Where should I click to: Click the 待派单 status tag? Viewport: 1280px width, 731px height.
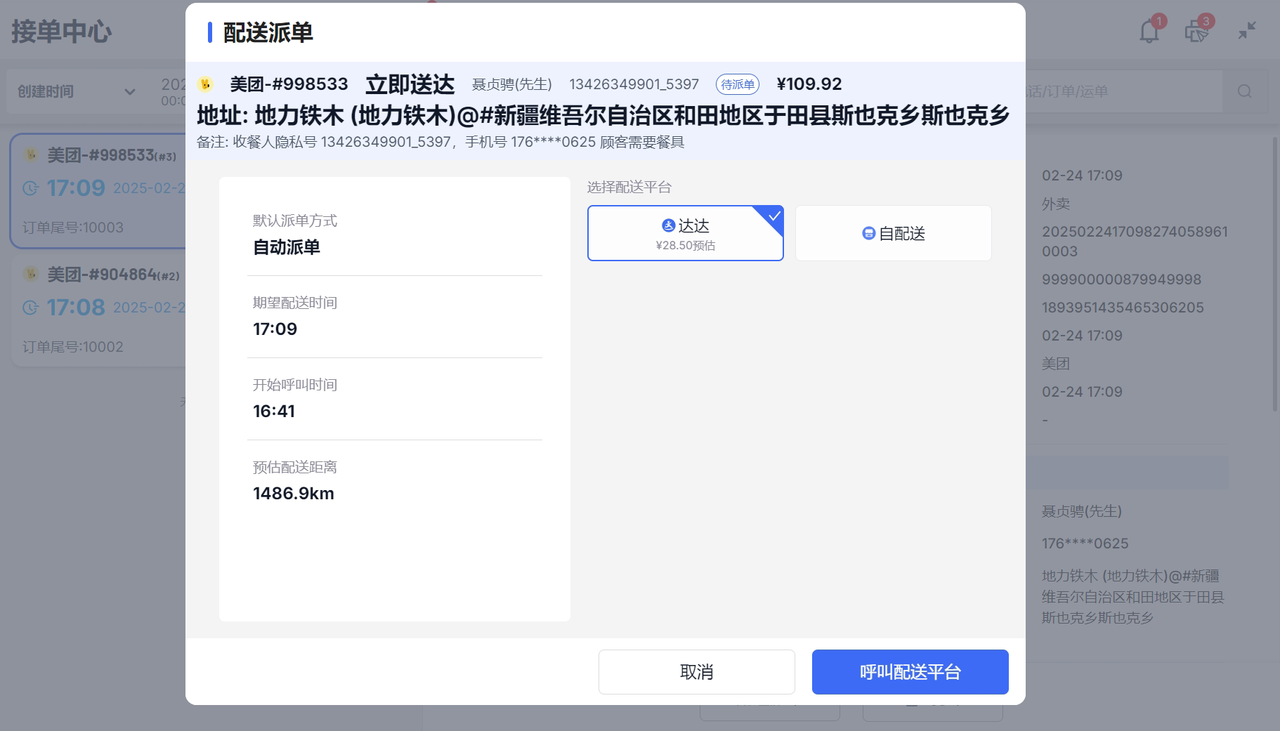click(x=737, y=85)
